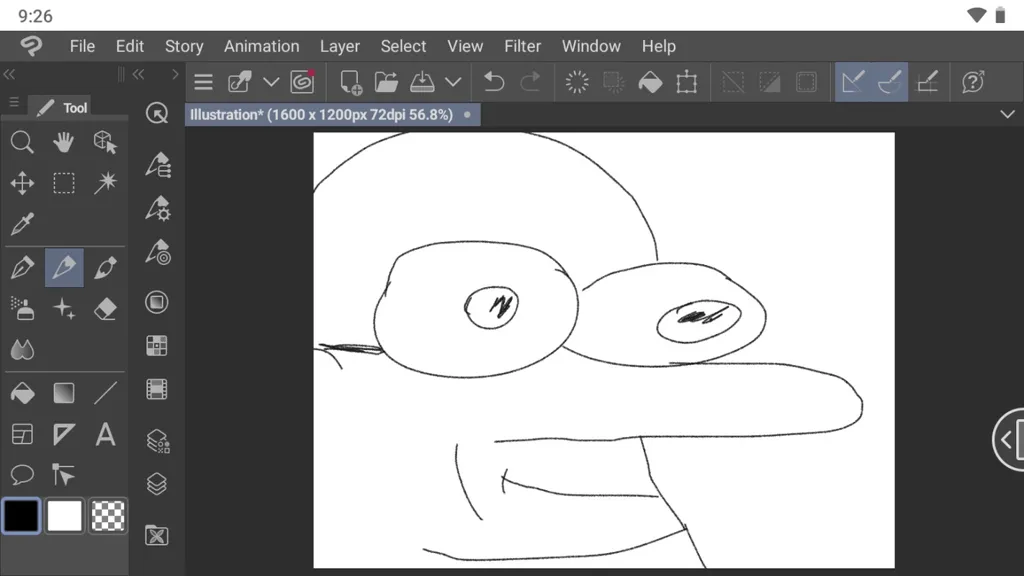Open the Tool Property palette icon
This screenshot has height=576, width=1024.
[x=157, y=208]
